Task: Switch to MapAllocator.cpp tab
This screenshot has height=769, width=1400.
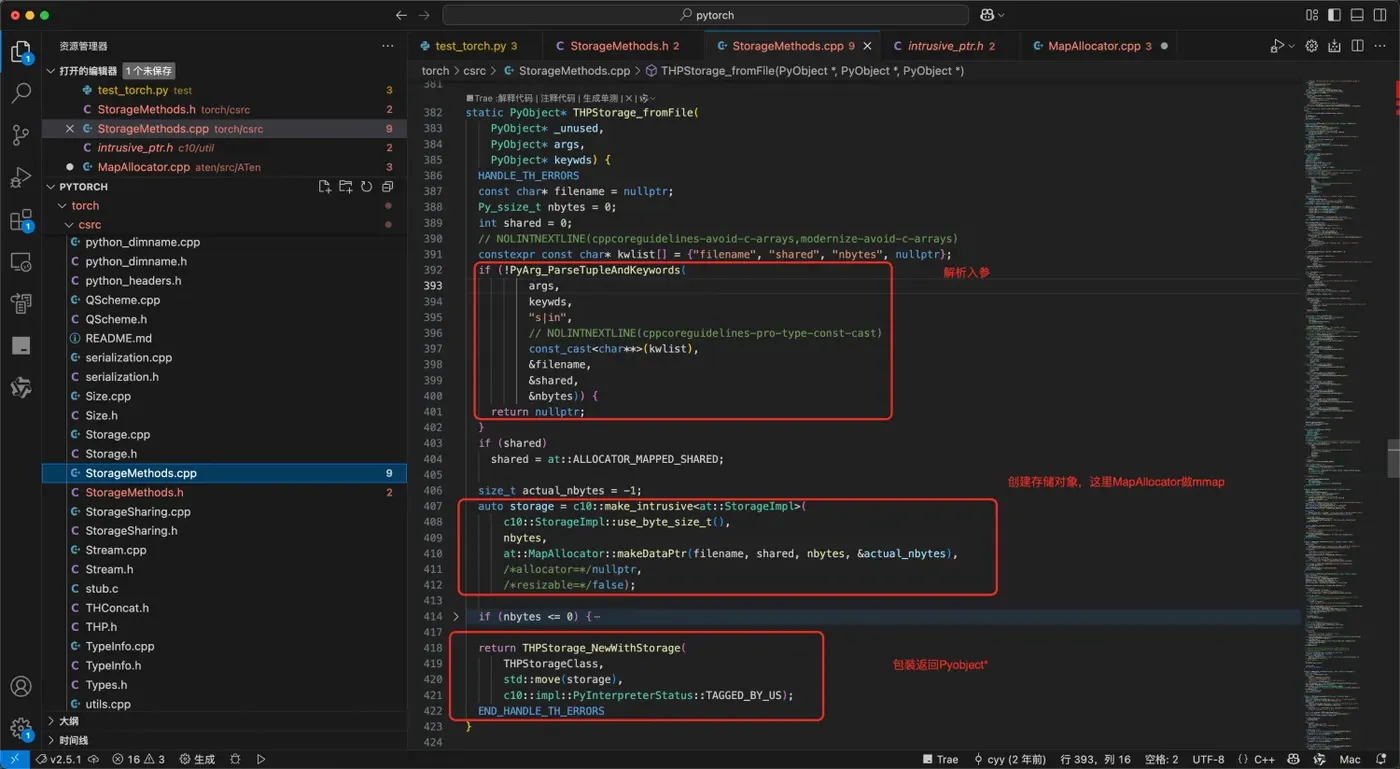Action: tap(1097, 46)
